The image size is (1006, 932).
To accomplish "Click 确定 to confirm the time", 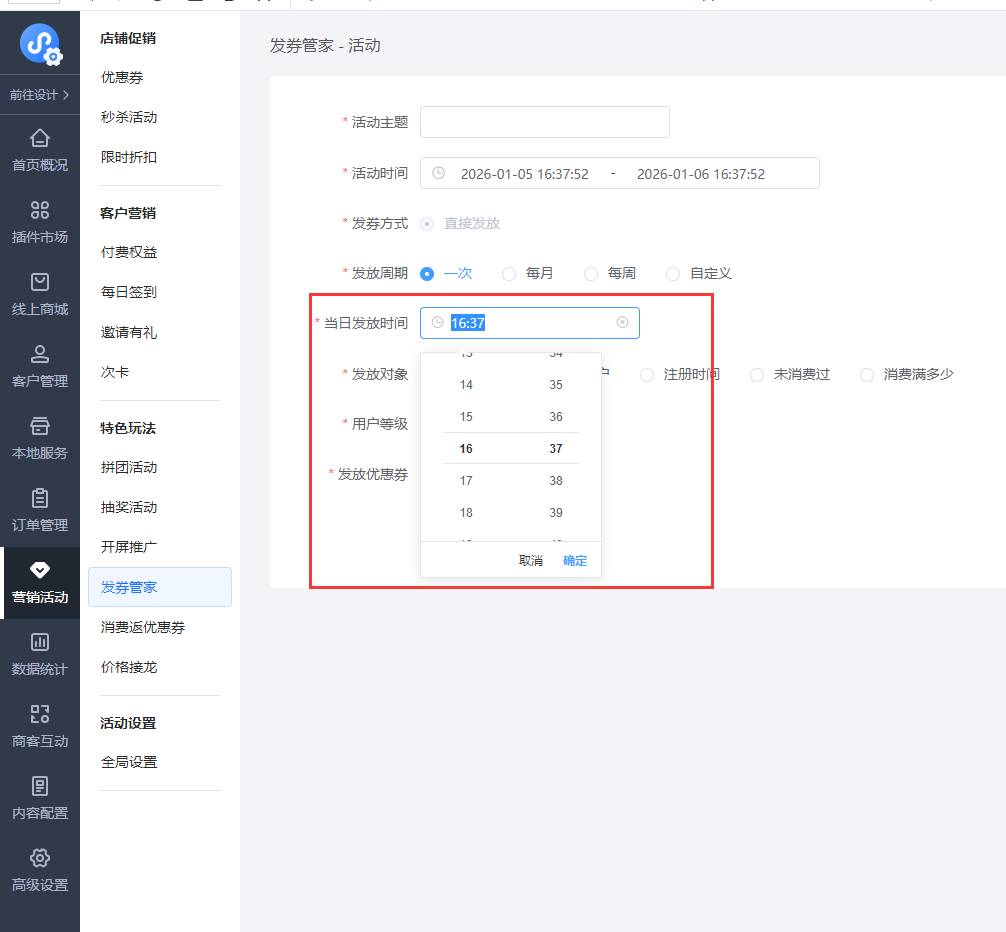I will pos(575,561).
